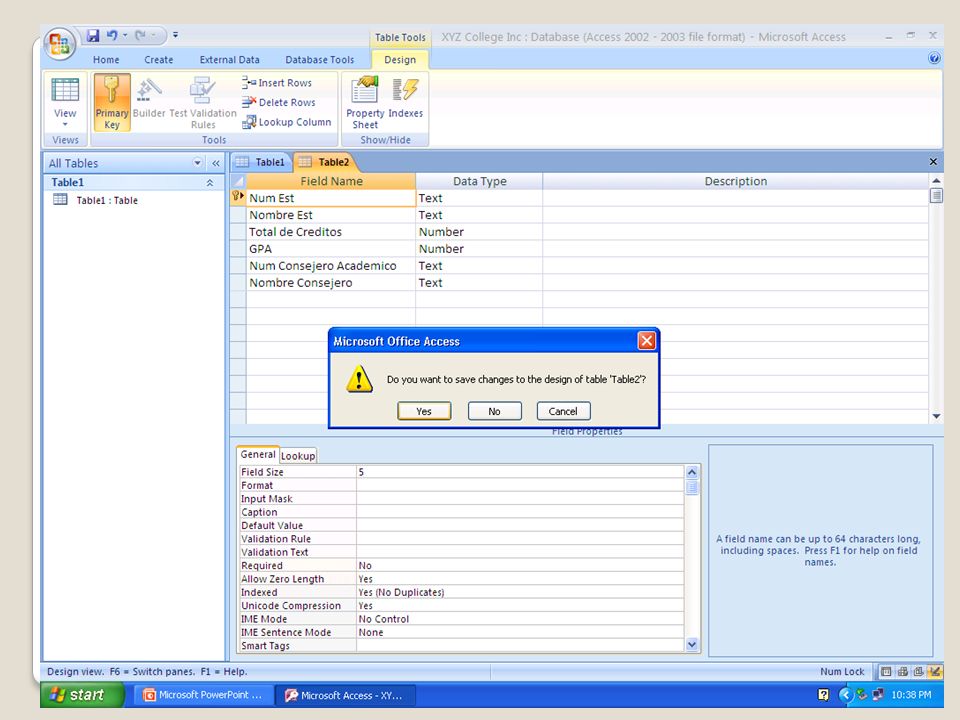Click the Allow Zero Length value
Screen dimensions: 960x720
pos(520,579)
